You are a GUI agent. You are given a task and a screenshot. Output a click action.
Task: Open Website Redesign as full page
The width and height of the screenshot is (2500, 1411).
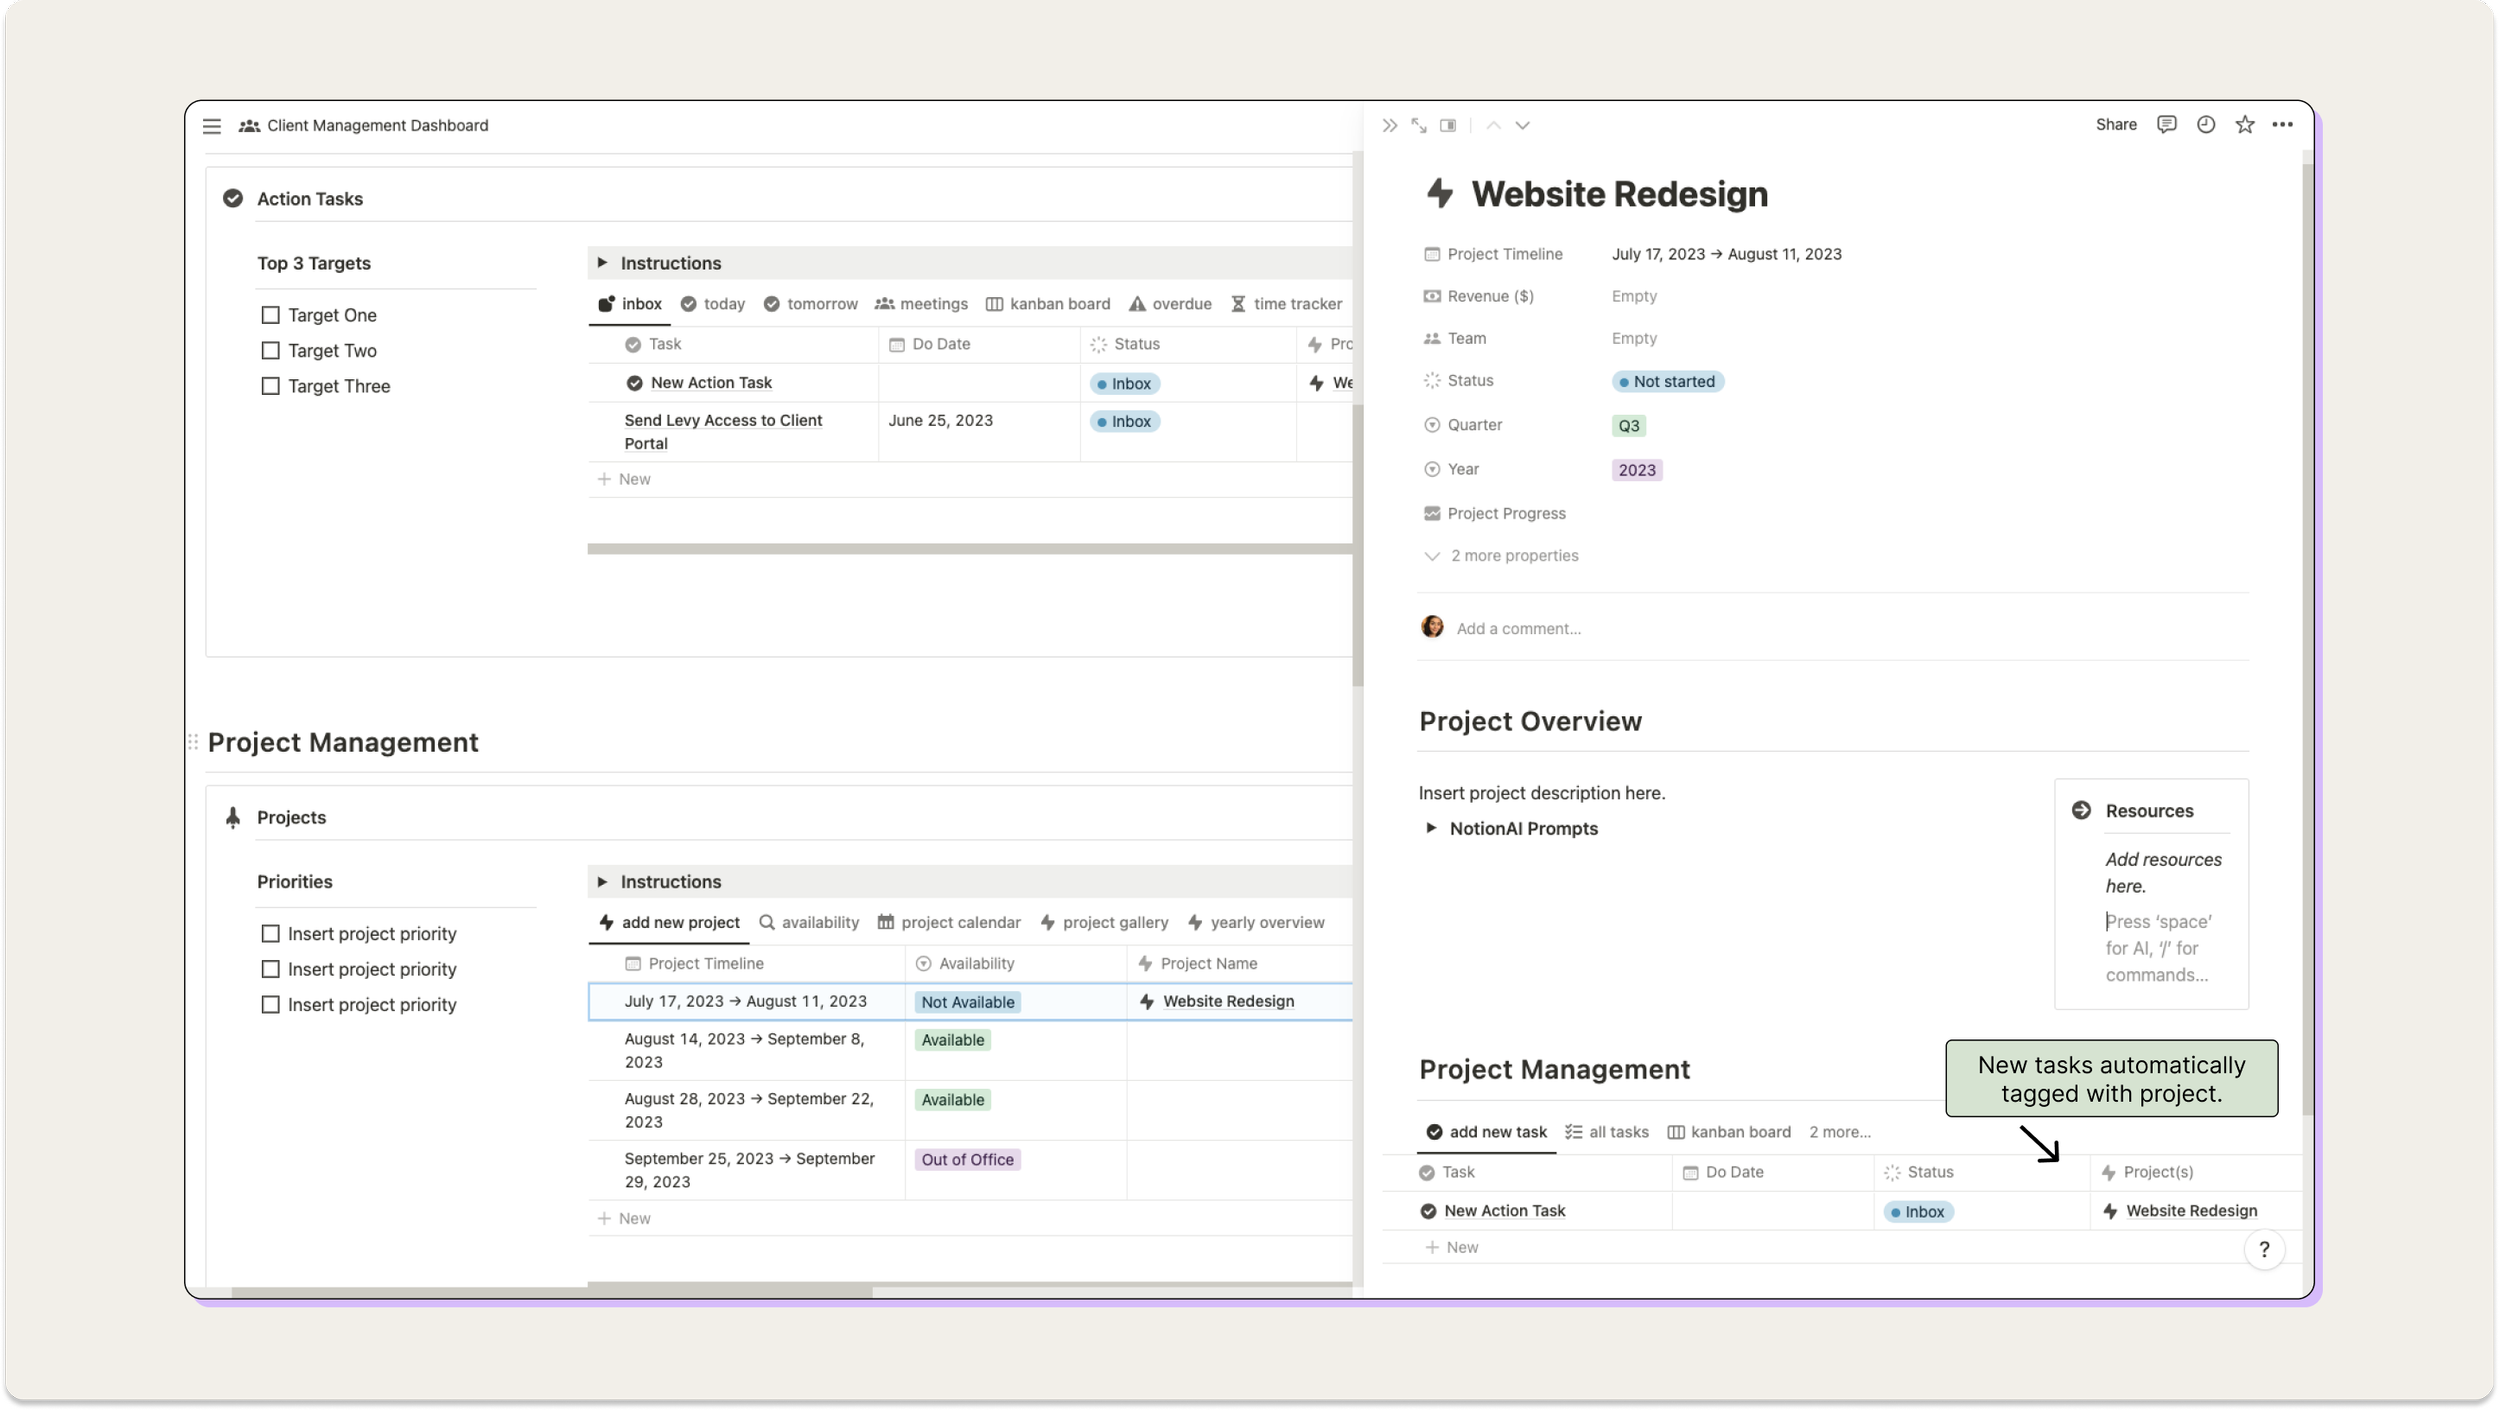[x=1419, y=126]
